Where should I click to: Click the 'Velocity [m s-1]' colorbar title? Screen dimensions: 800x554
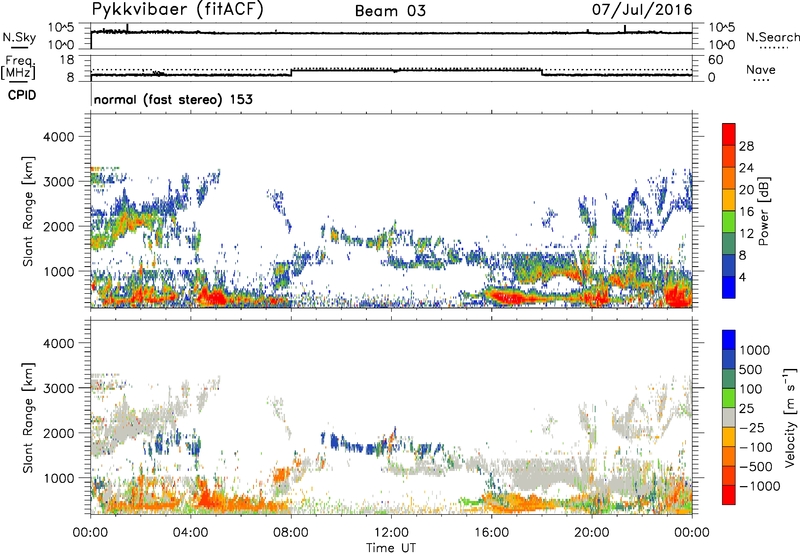[x=790, y=417]
